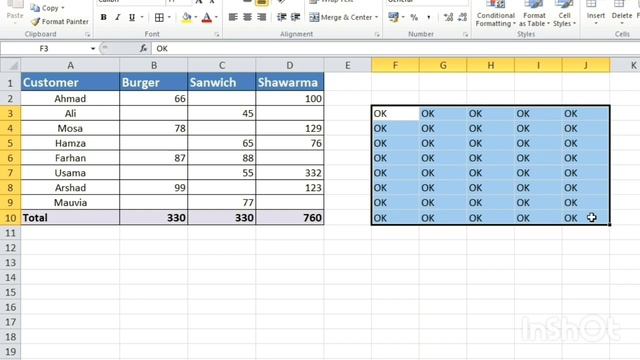Image resolution: width=640 pixels, height=360 pixels.
Task: Click total cell showing 760
Action: pos(290,218)
